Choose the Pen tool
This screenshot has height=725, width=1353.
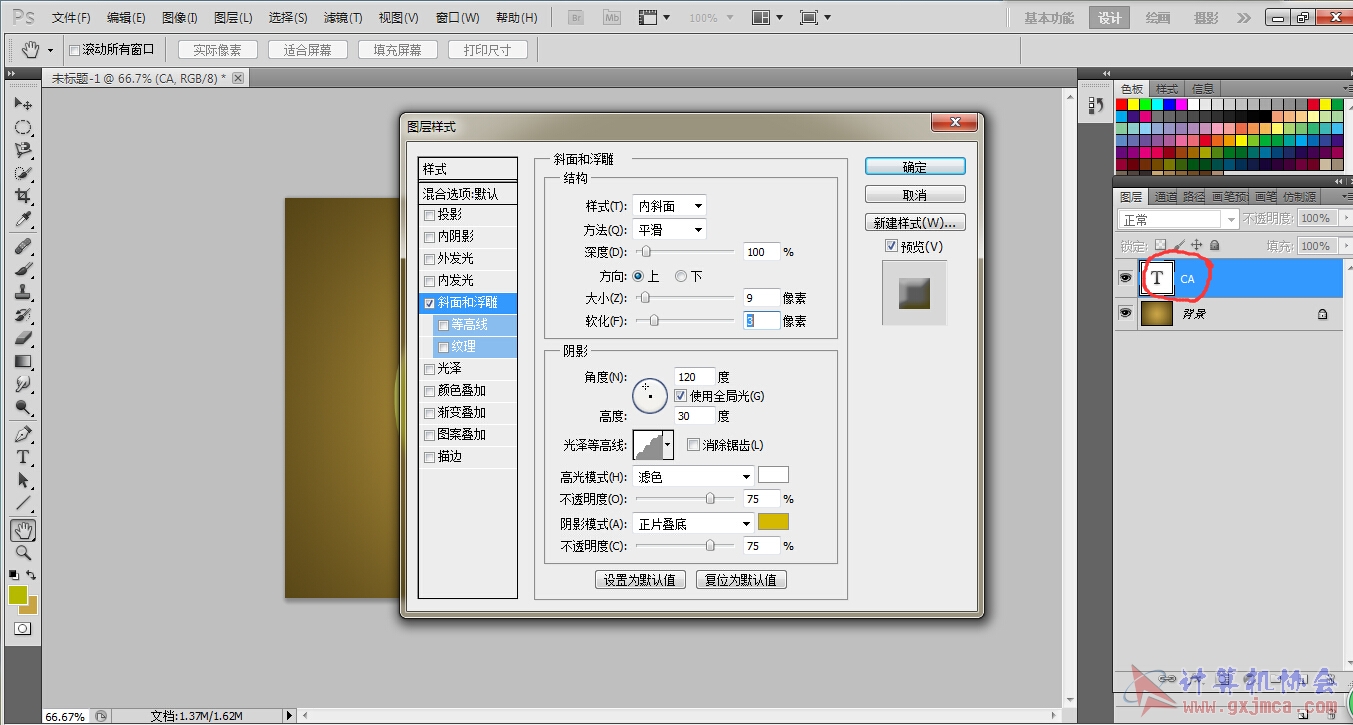point(23,434)
